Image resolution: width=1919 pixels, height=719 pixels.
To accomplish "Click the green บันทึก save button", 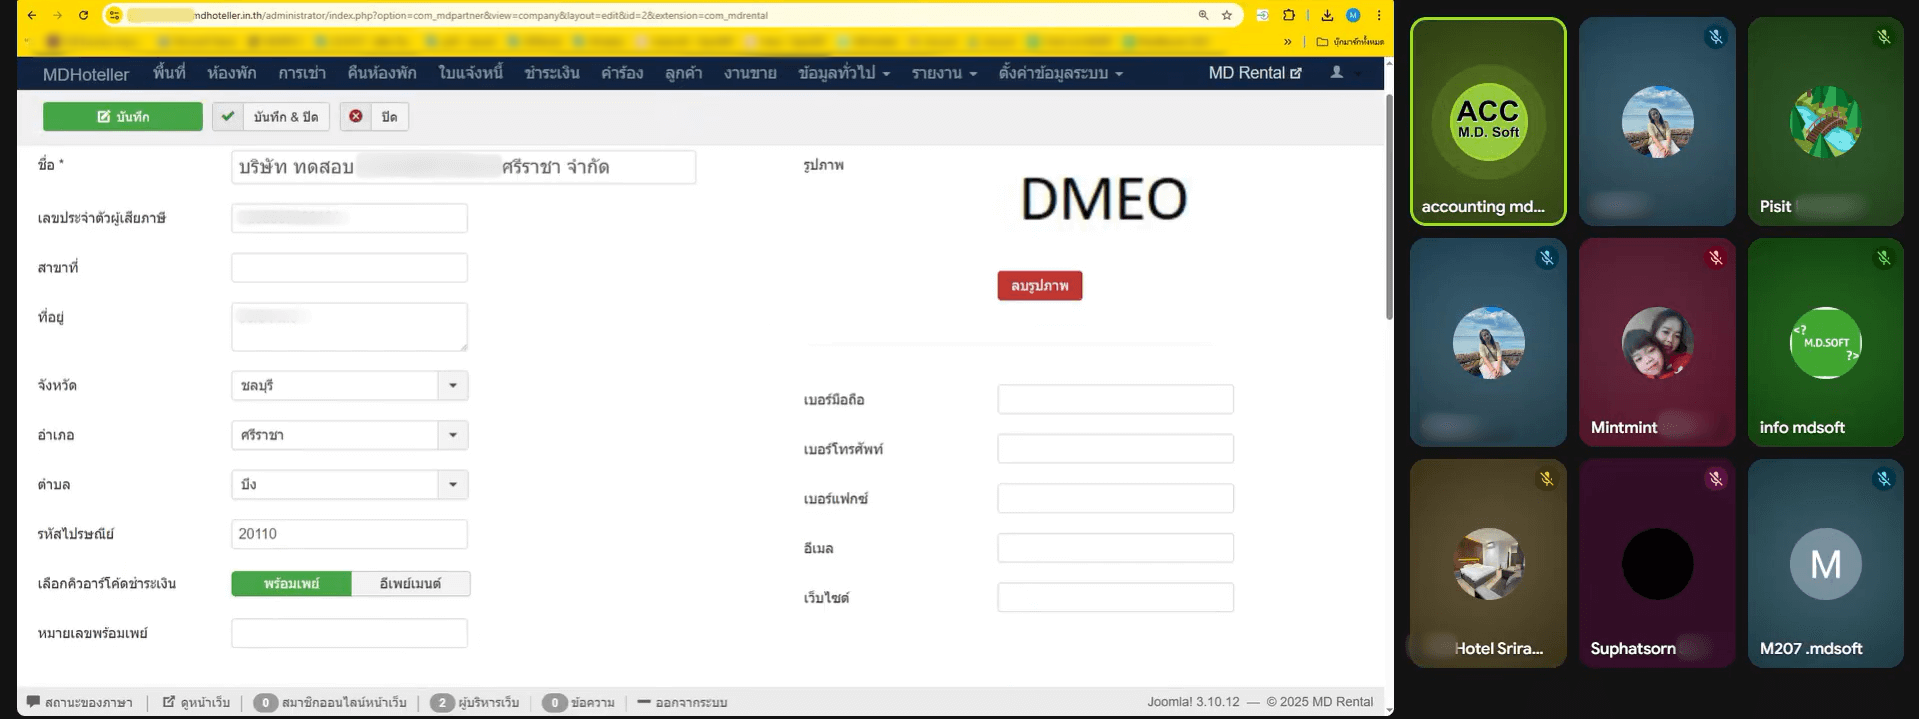I will pyautogui.click(x=123, y=117).
